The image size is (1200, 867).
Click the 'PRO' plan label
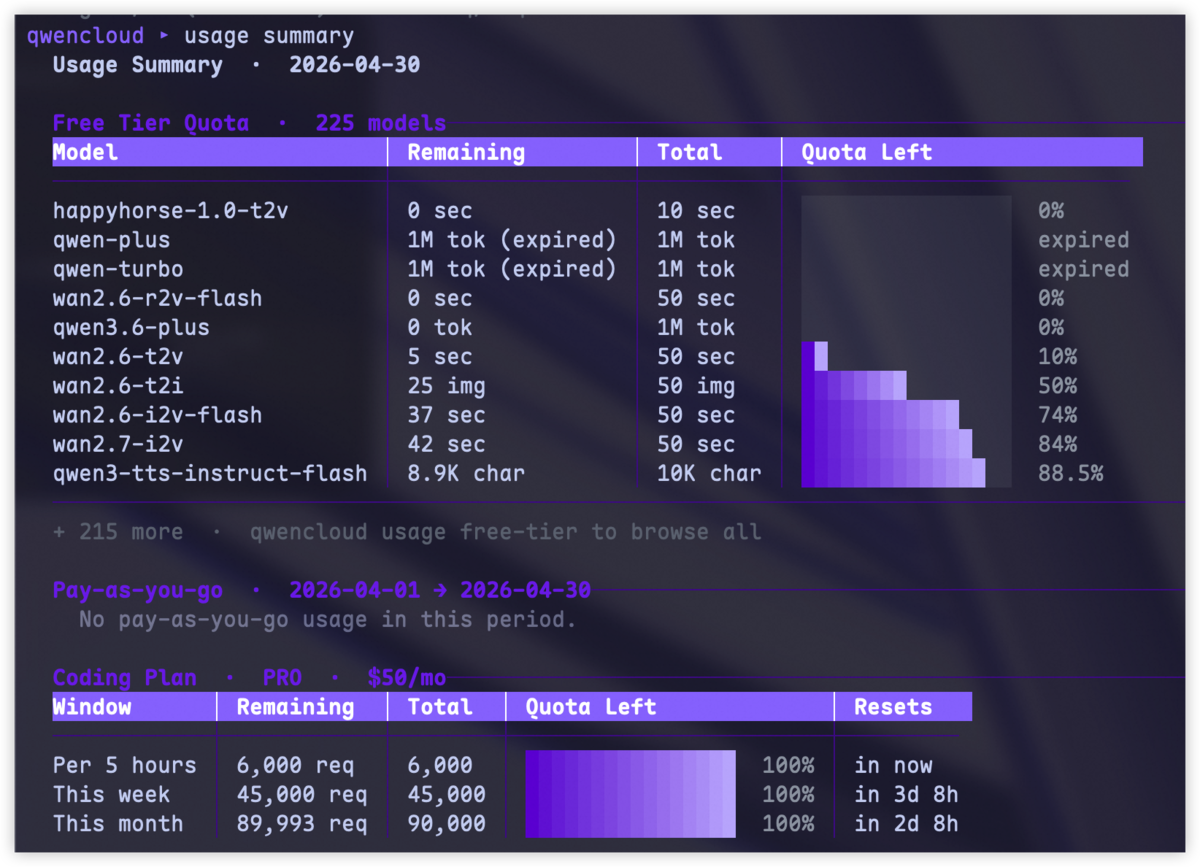[x=283, y=678]
